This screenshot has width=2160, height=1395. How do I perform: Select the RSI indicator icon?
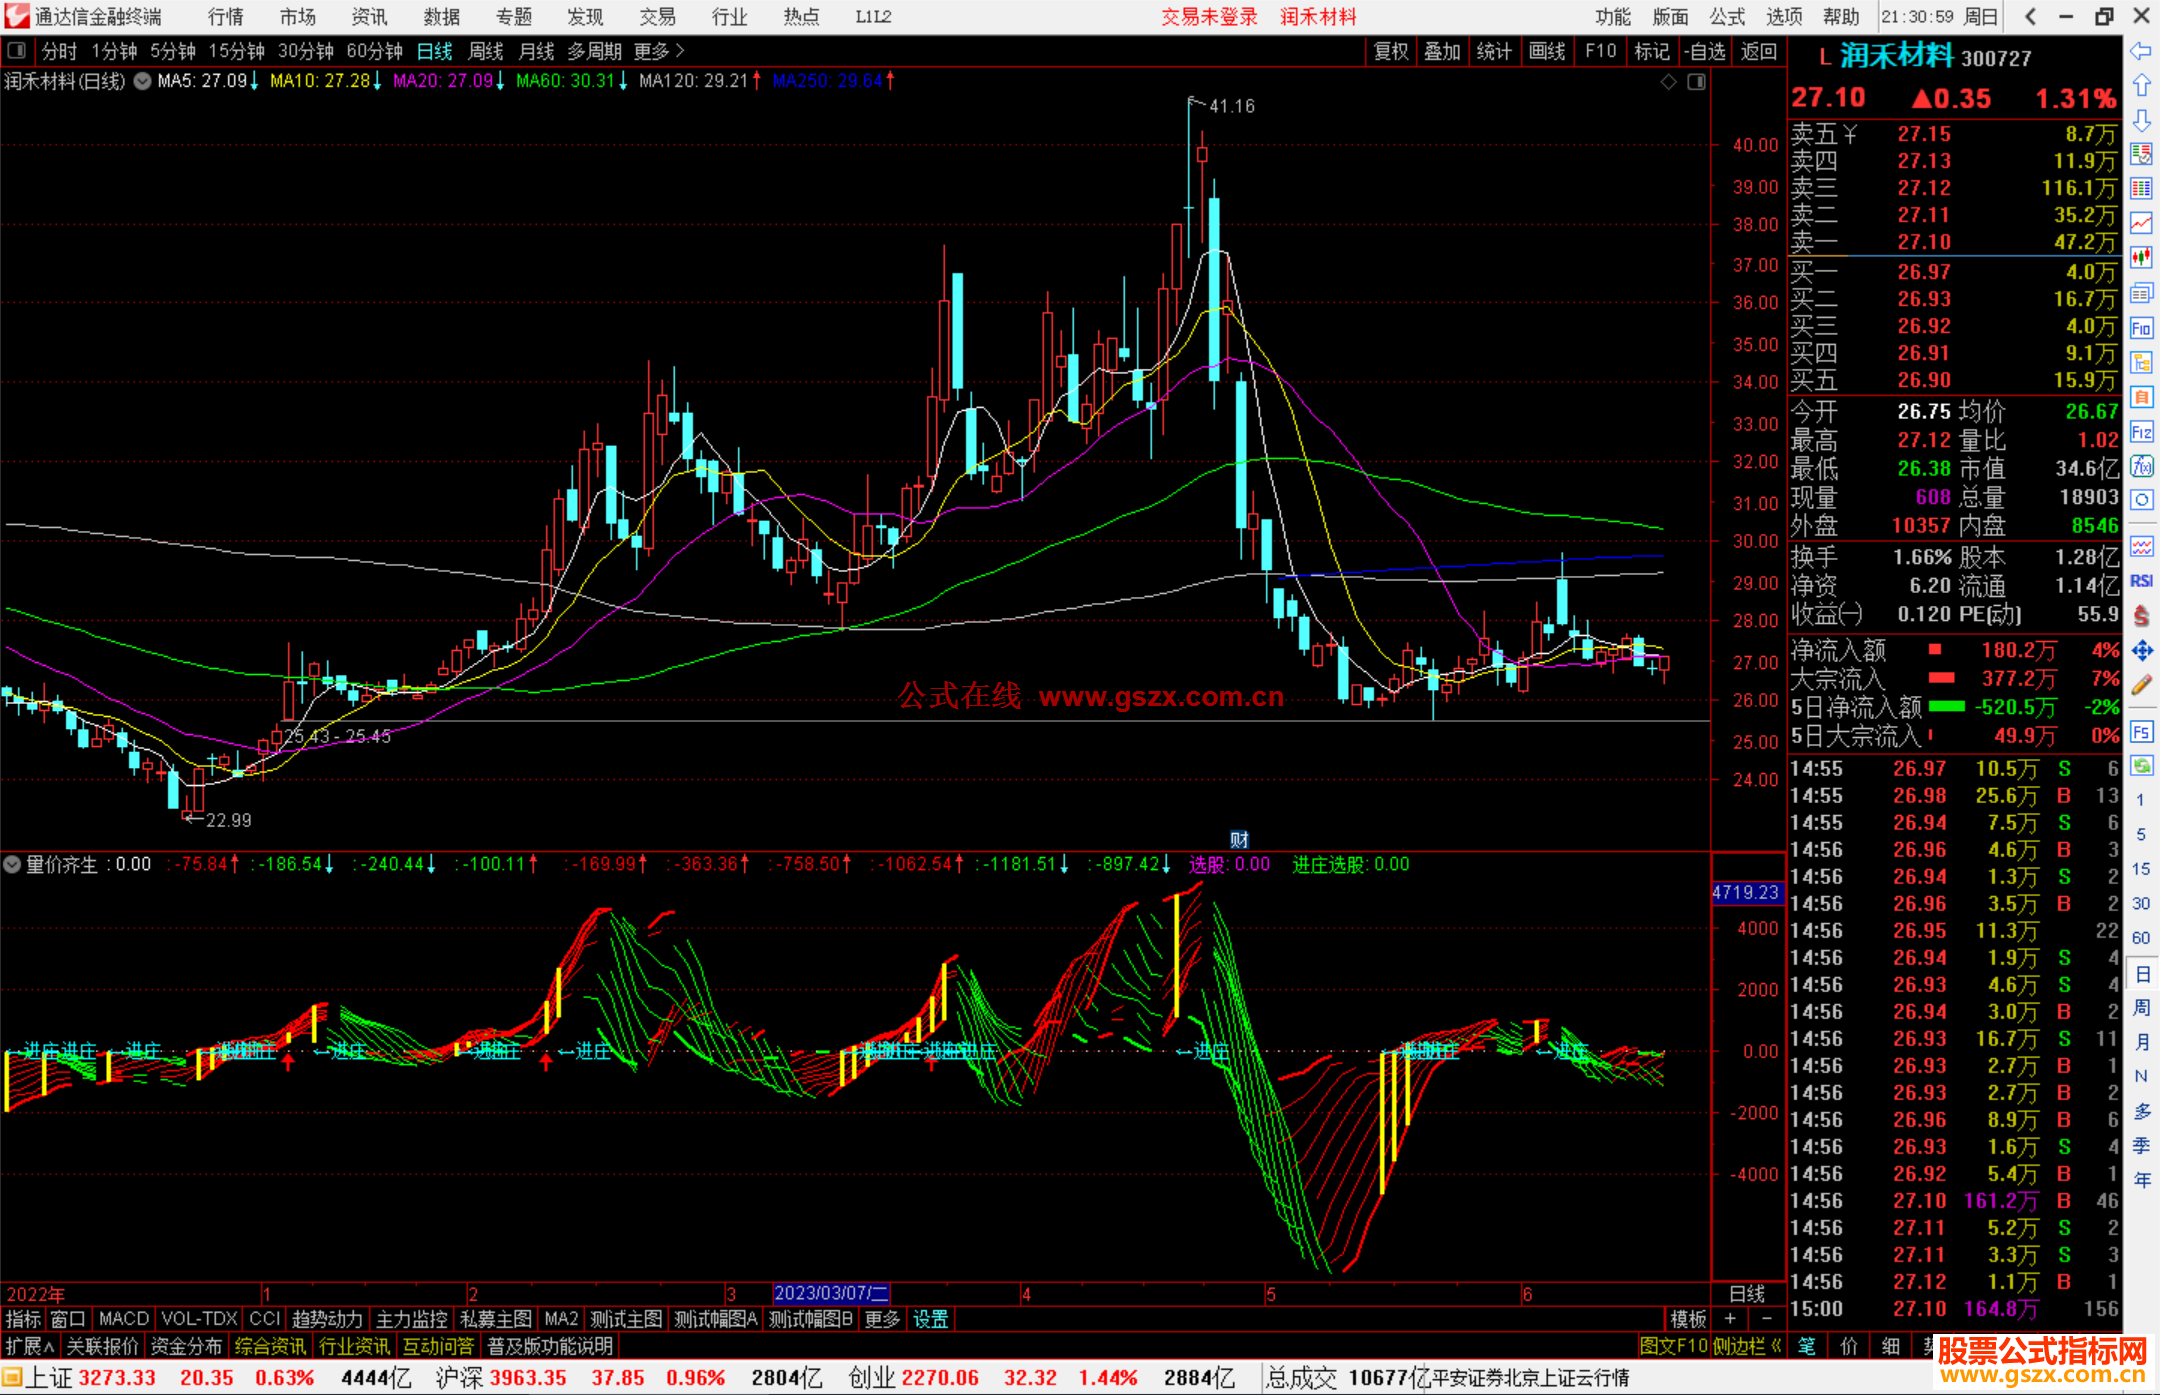pos(2141,581)
